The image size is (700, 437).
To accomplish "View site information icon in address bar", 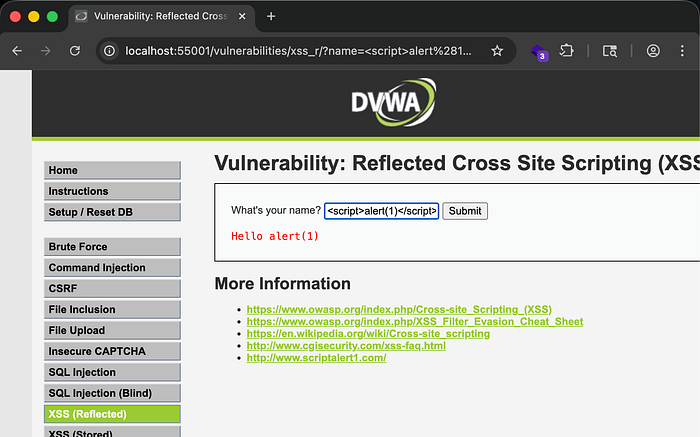I will point(109,51).
